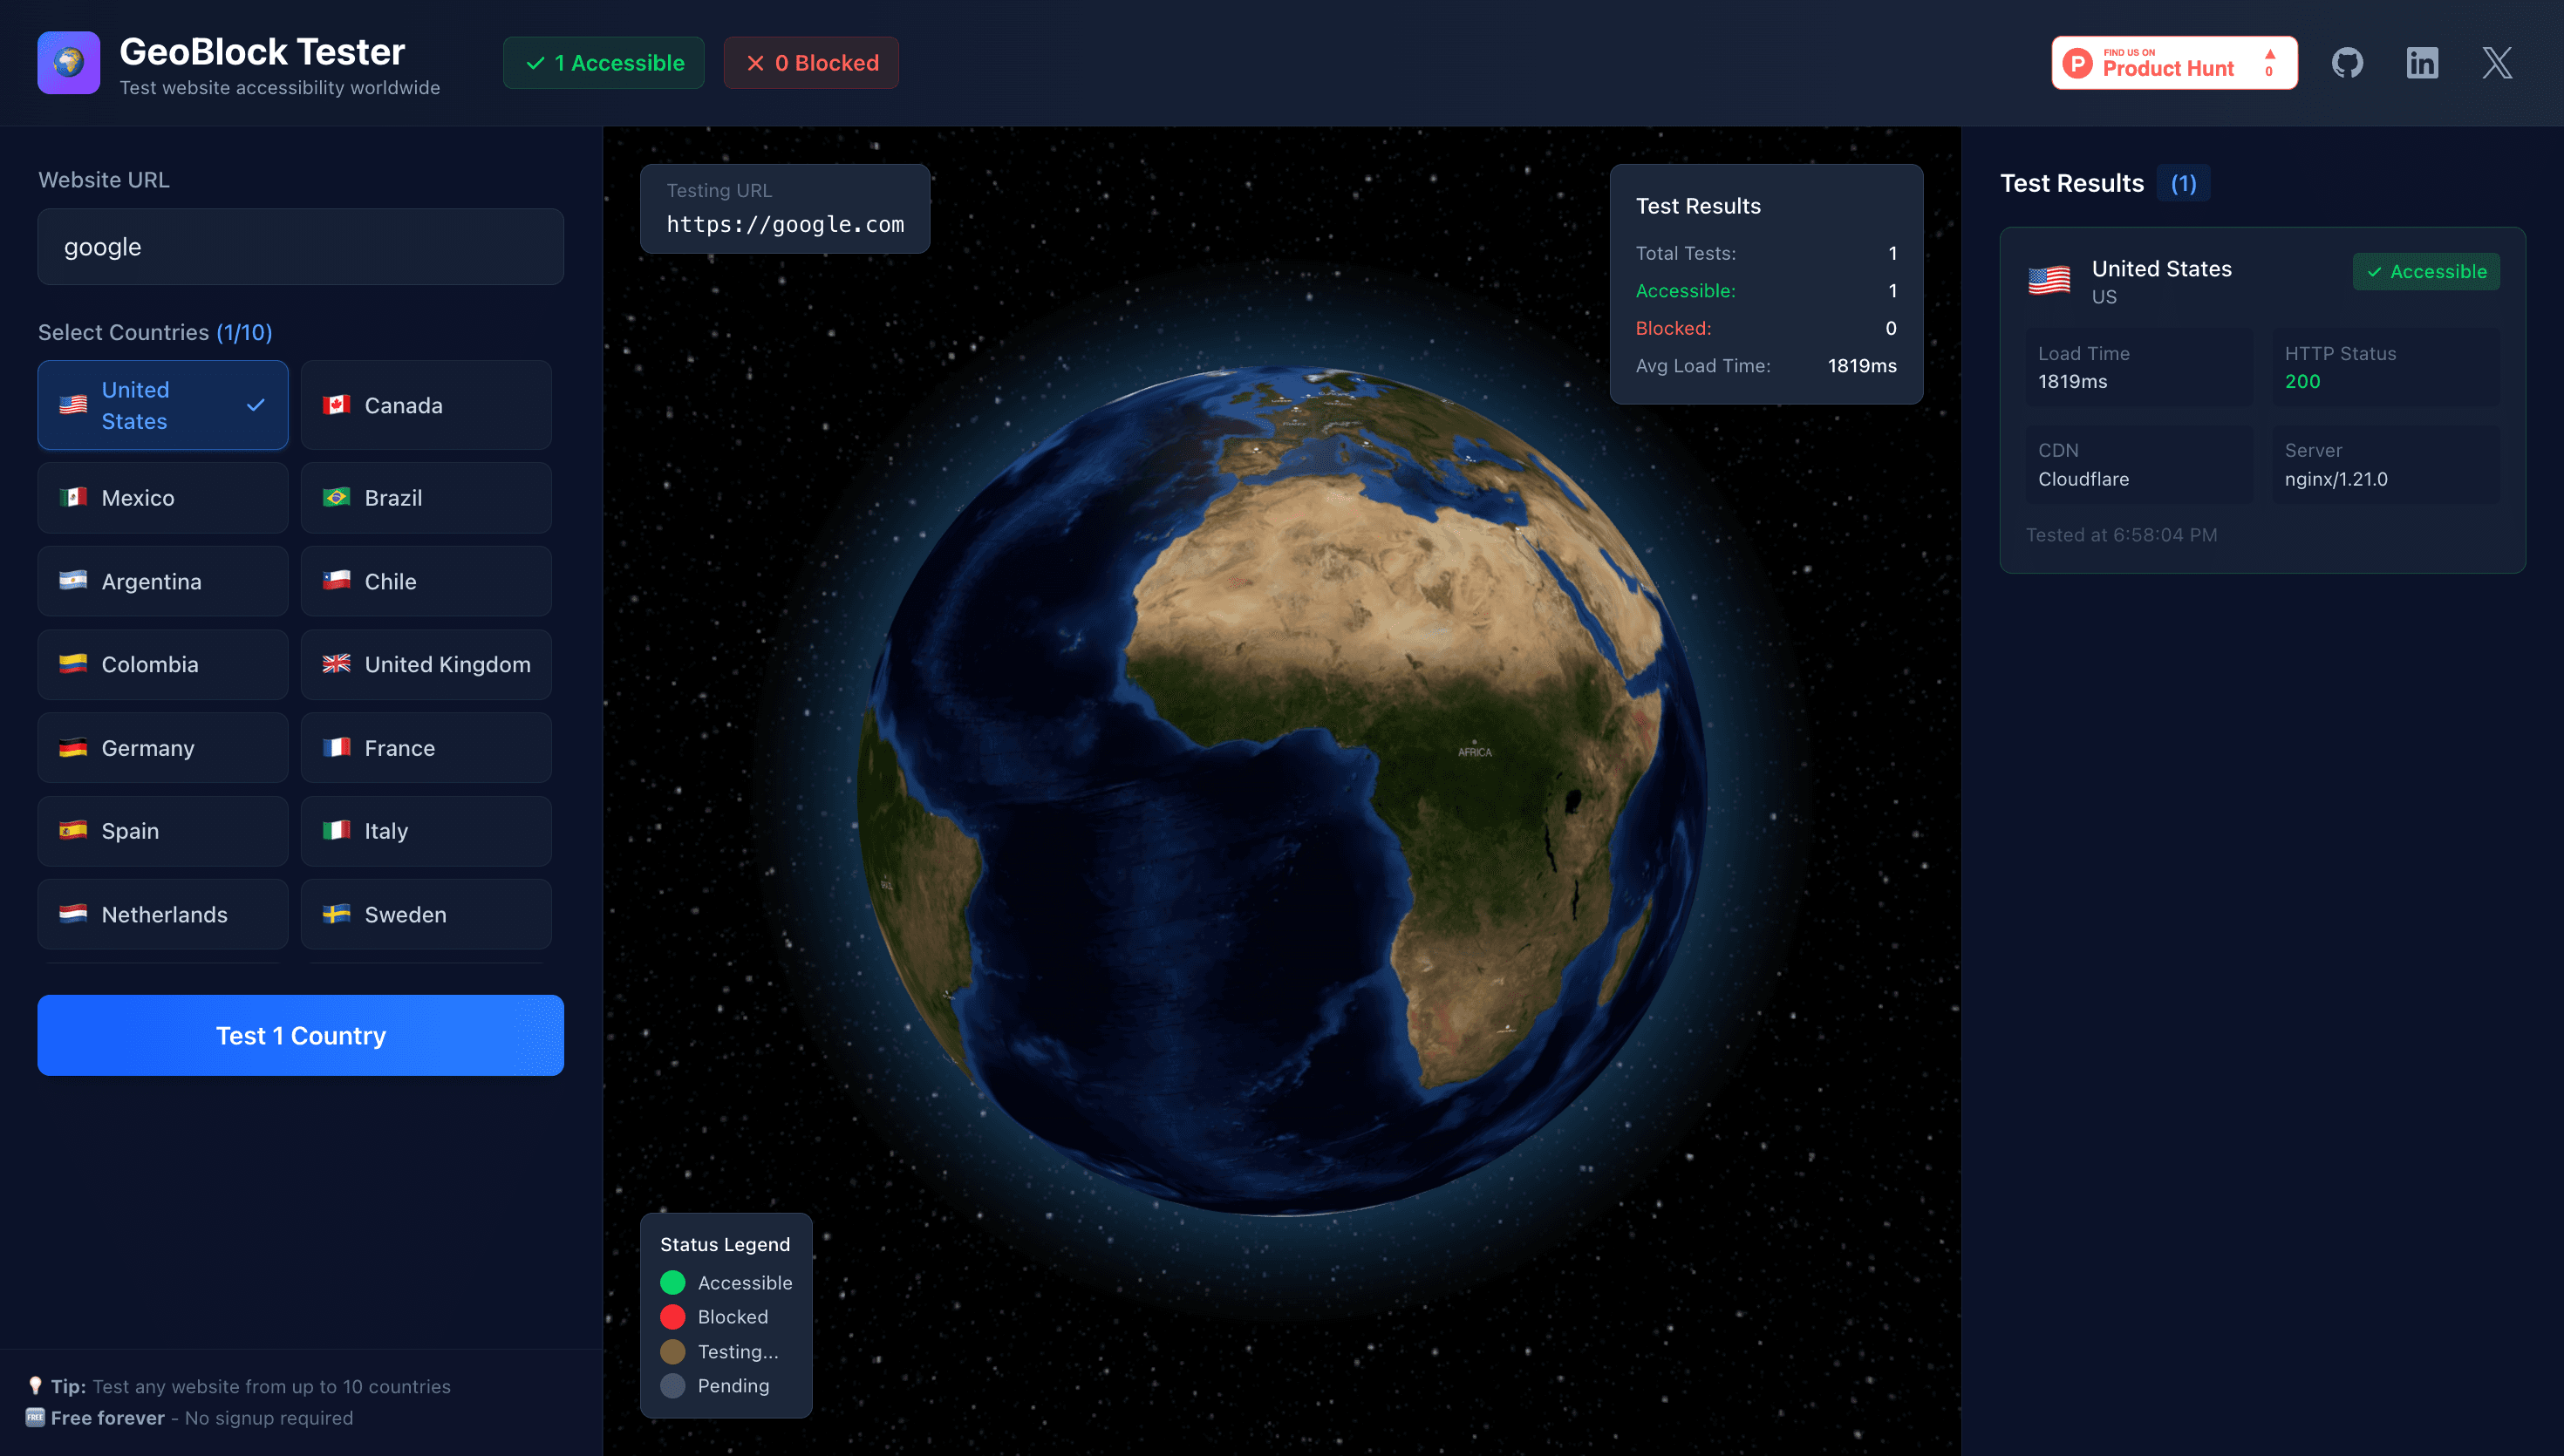Select the United Kingdom country card

click(x=426, y=664)
